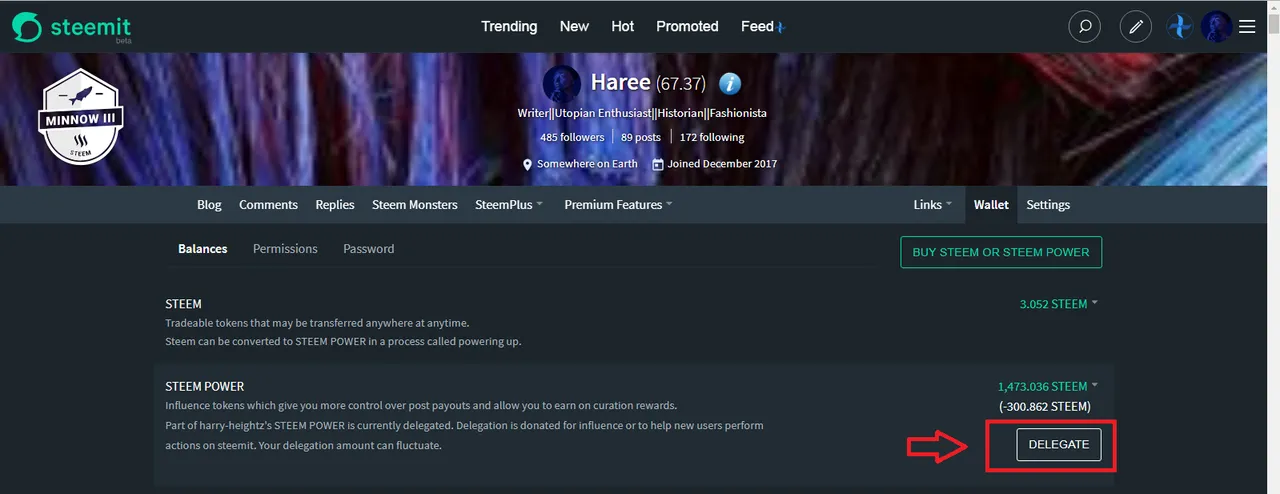The height and width of the screenshot is (494, 1280).
Task: Click the blue info icon beside Haree
Action: tap(730, 83)
